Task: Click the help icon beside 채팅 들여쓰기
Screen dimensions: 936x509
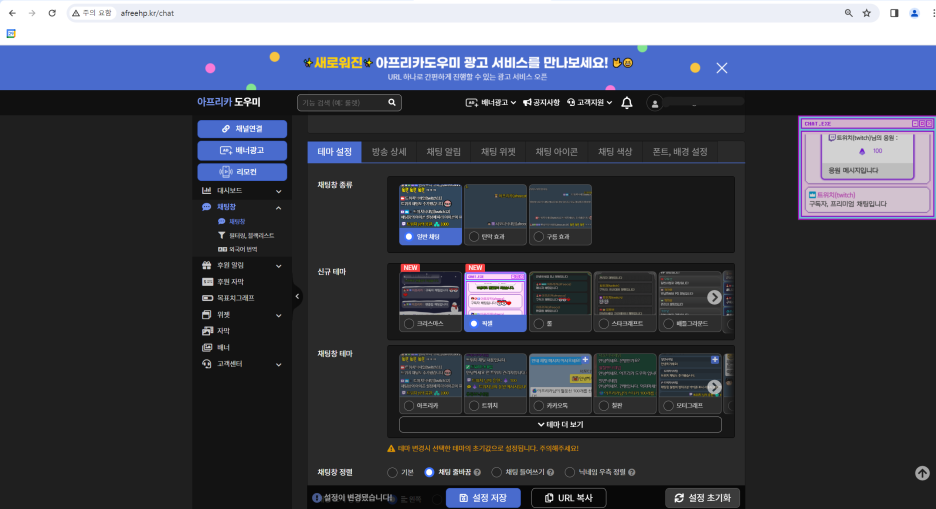Action: point(550,473)
